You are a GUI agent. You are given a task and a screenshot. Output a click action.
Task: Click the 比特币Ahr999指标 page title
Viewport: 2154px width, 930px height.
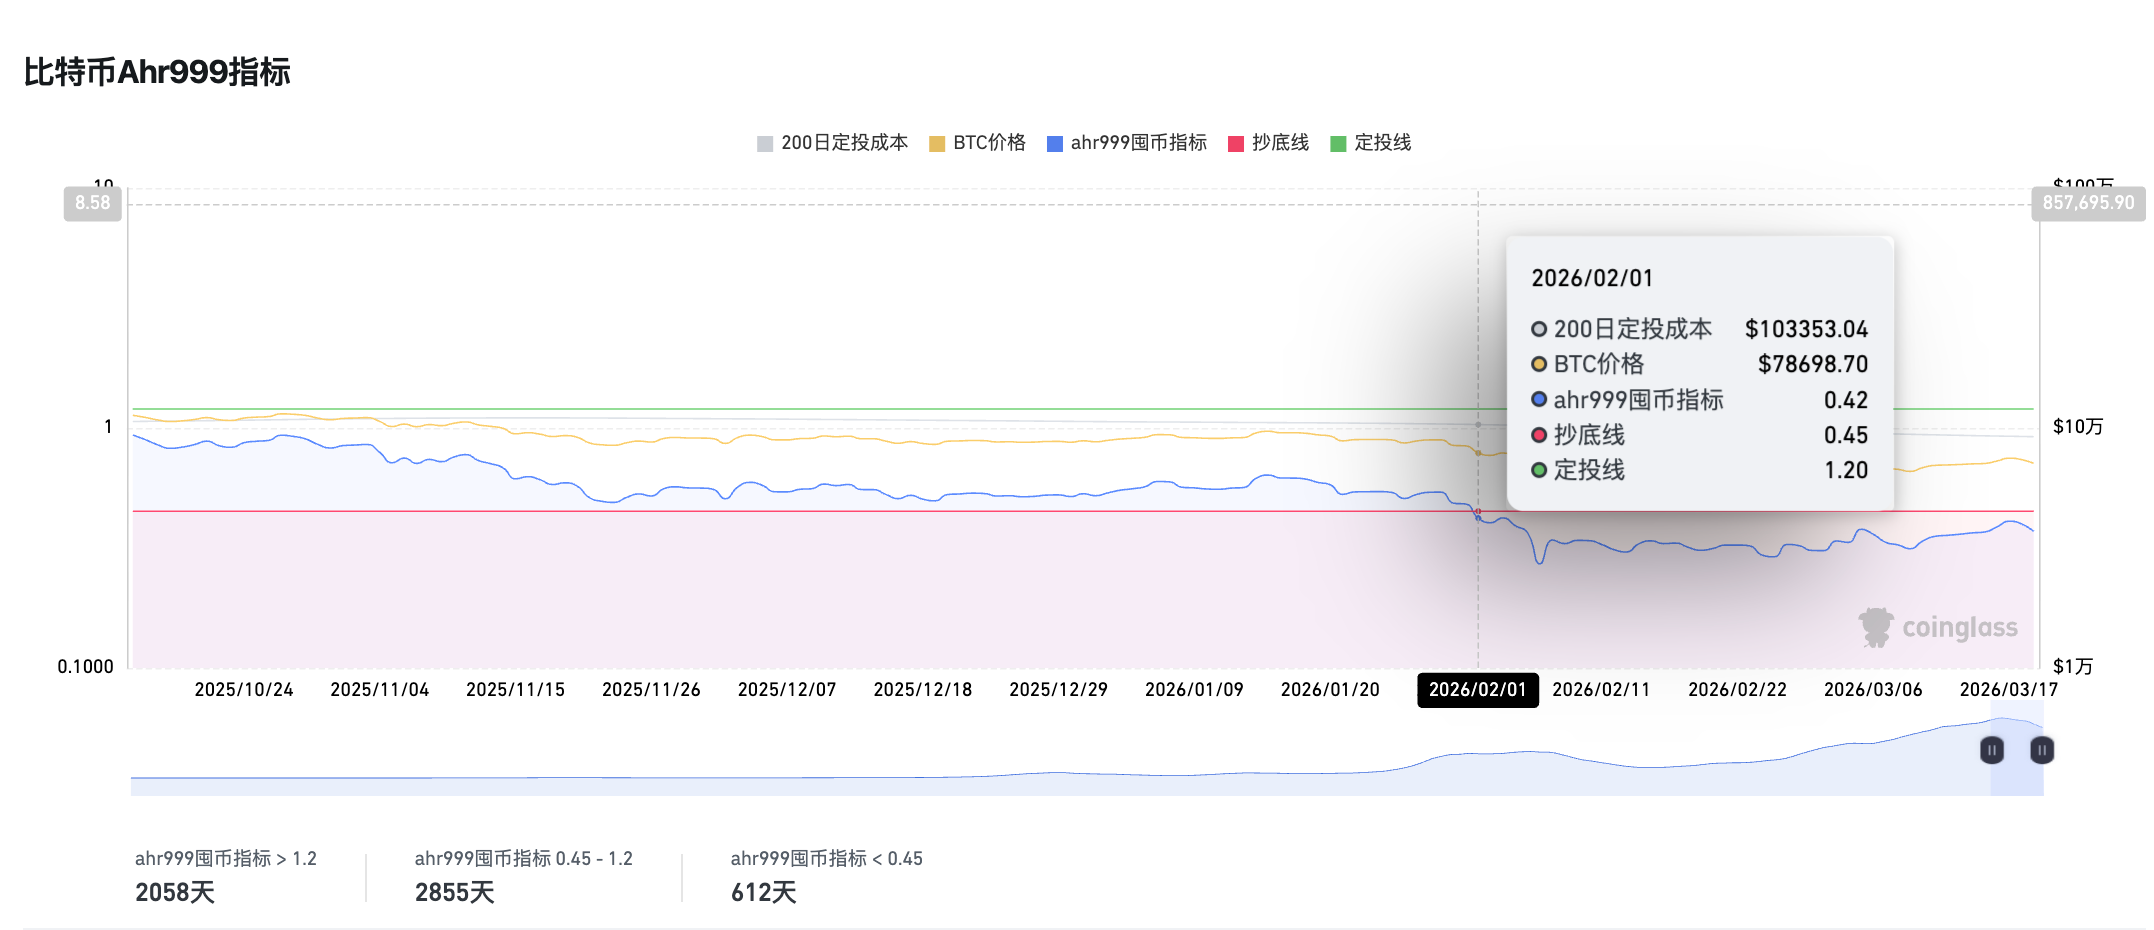click(155, 71)
